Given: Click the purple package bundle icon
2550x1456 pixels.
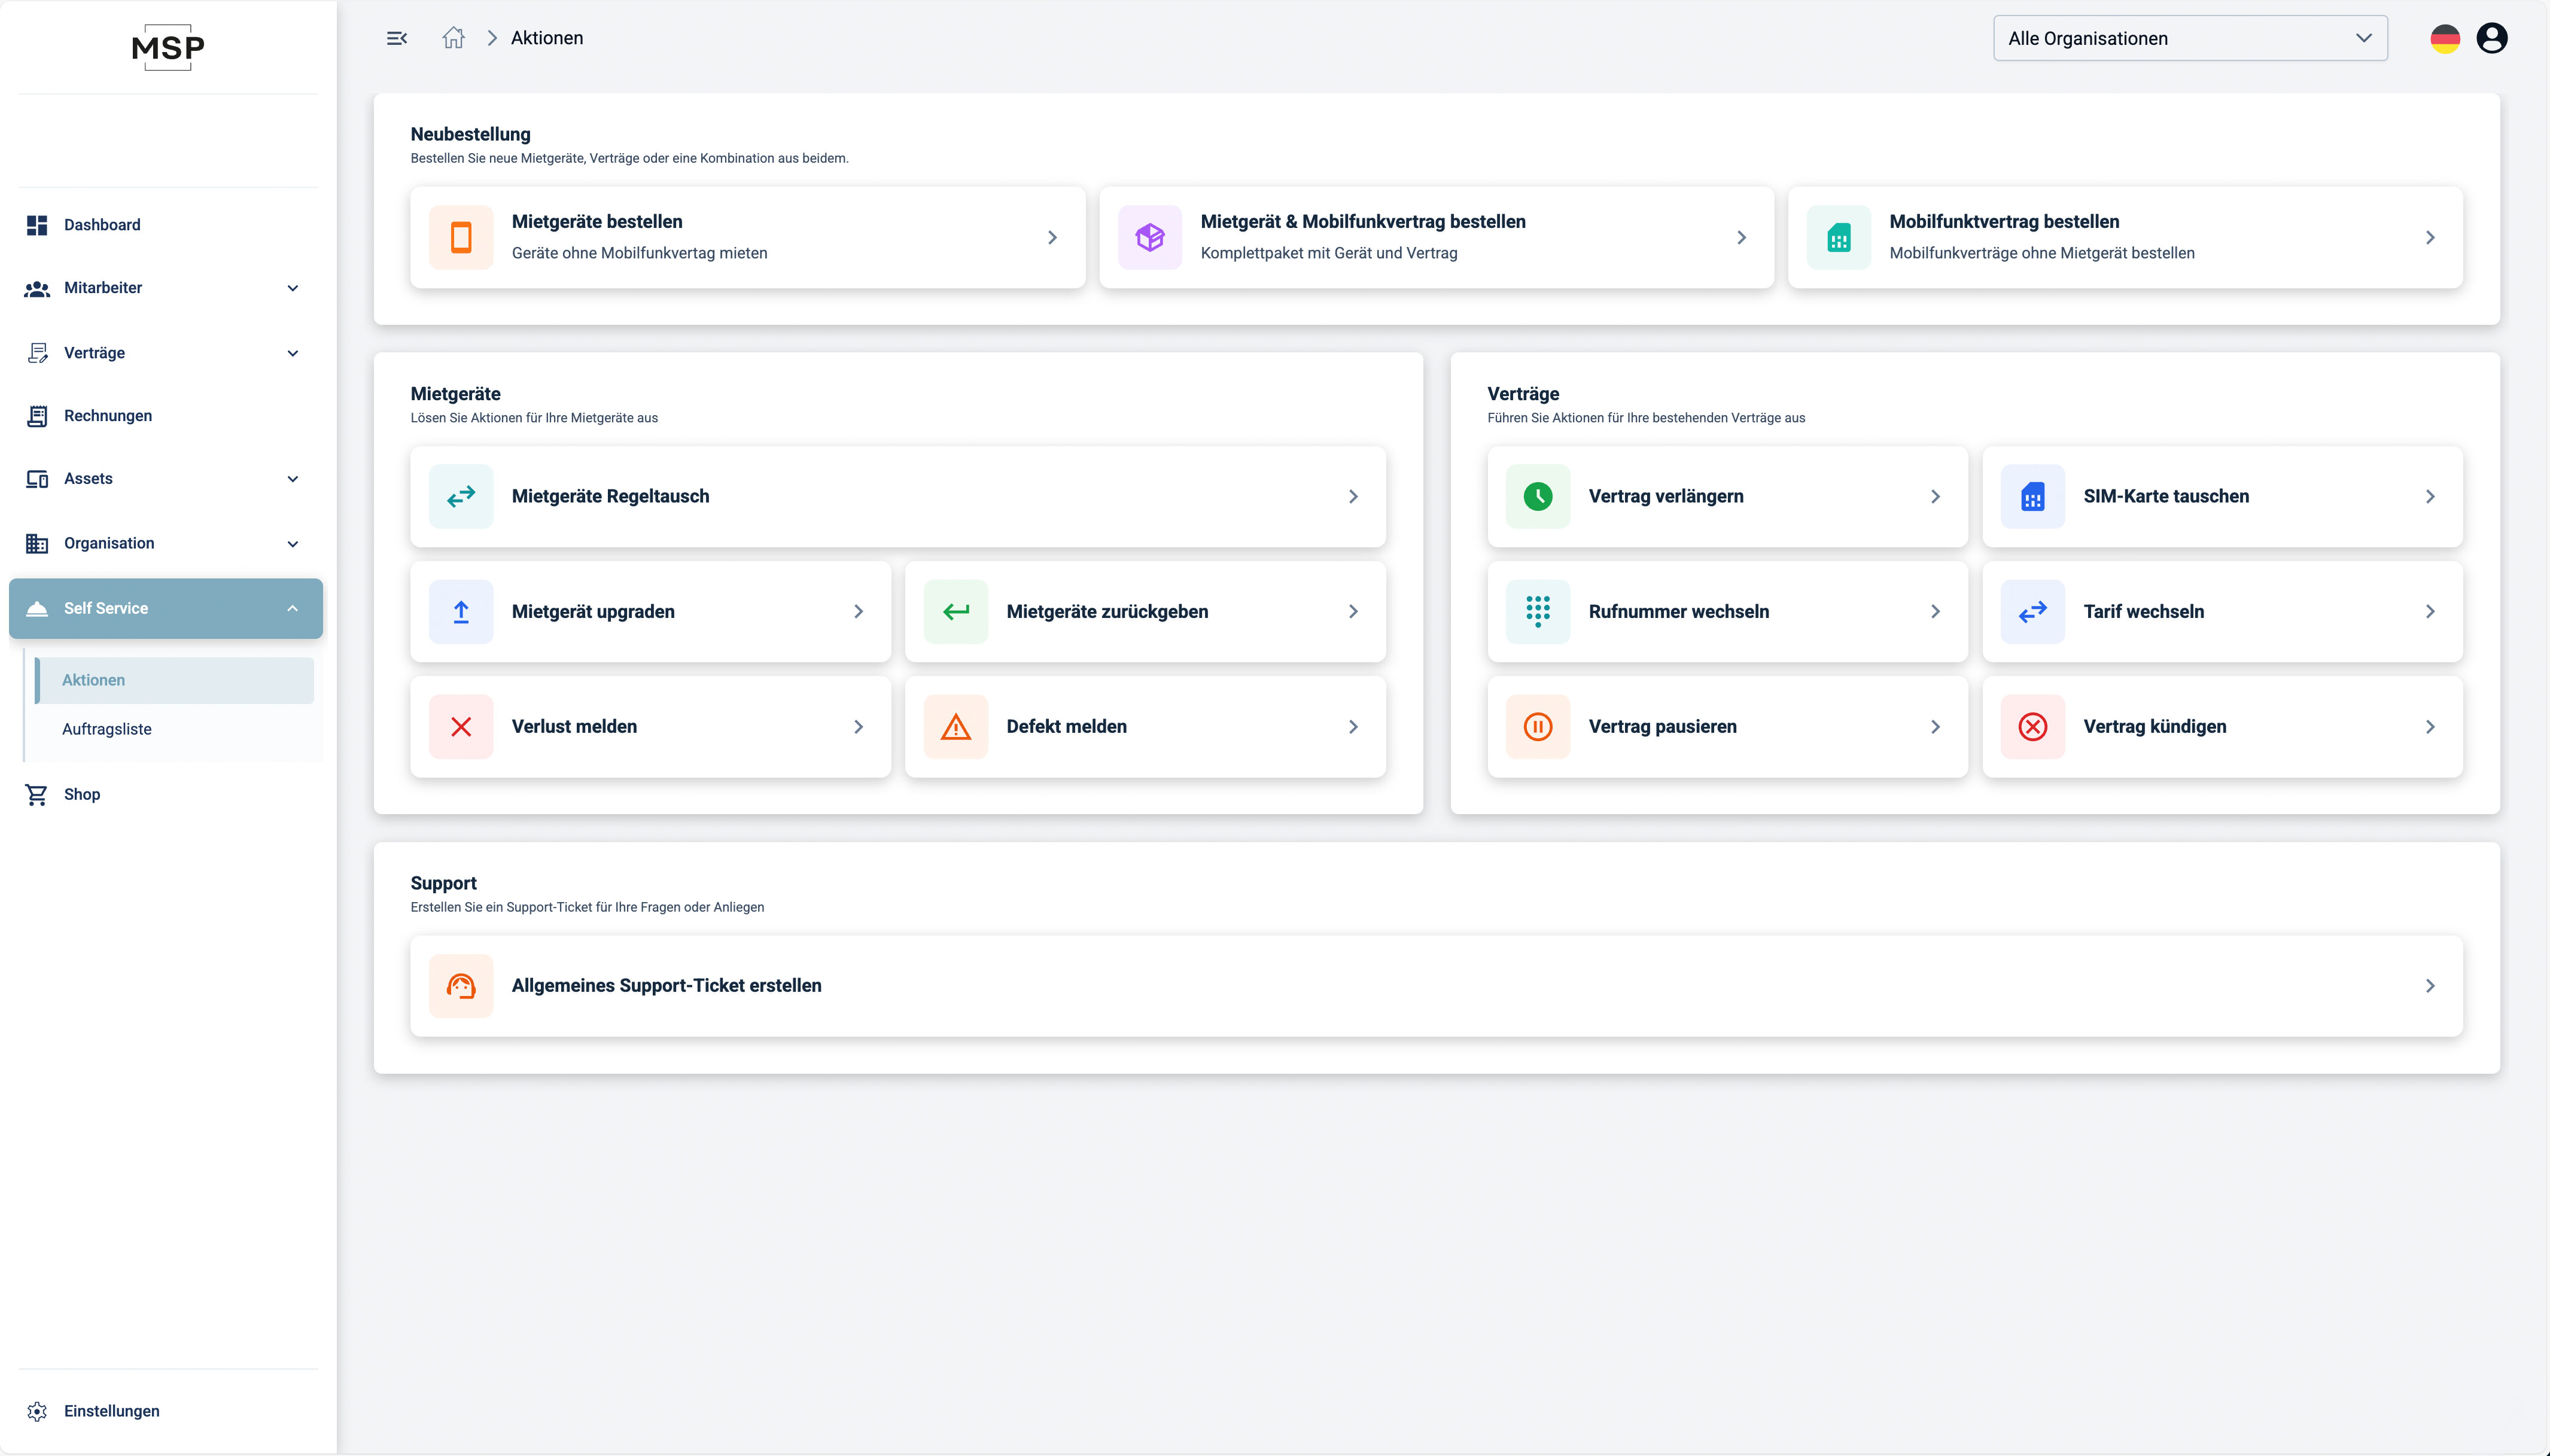Looking at the screenshot, I should point(1150,237).
